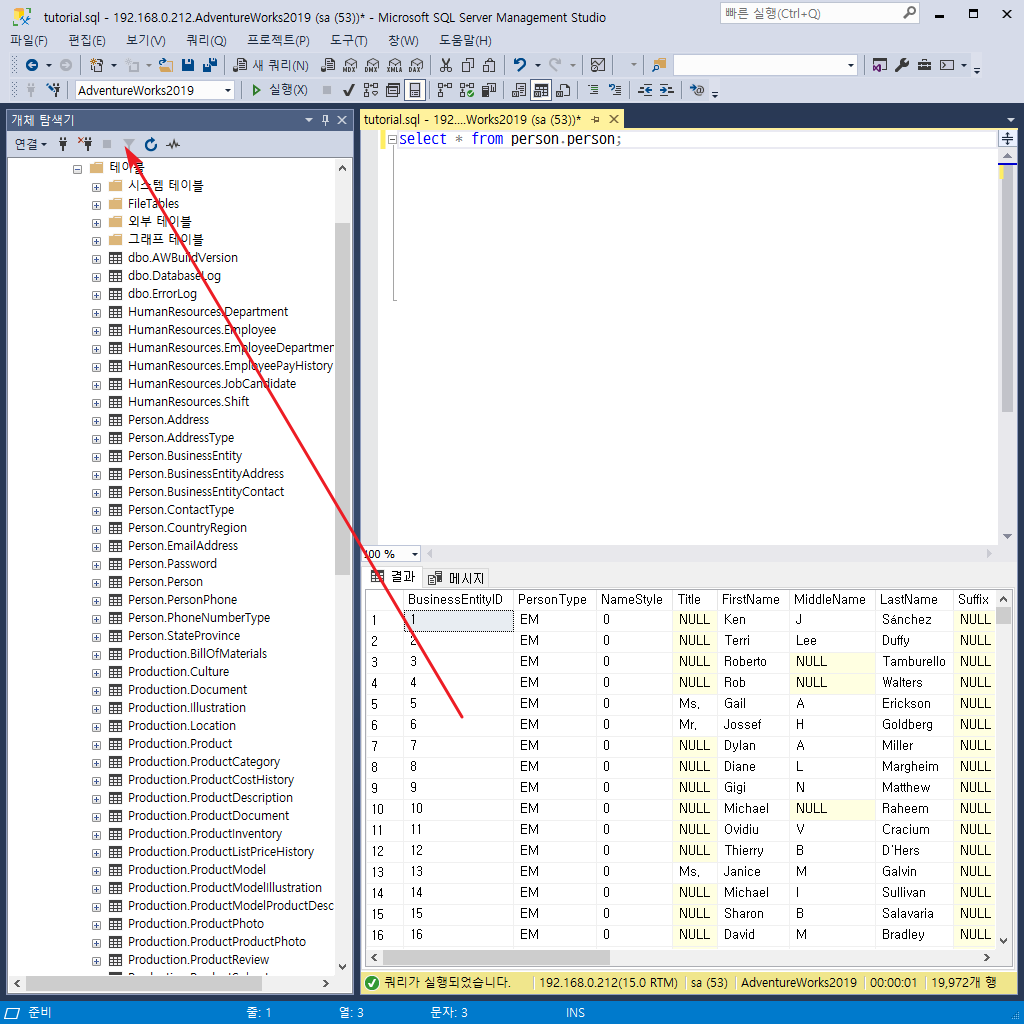This screenshot has height=1024, width=1024.
Task: Select the Person.EmailAddress table
Action: tap(183, 546)
